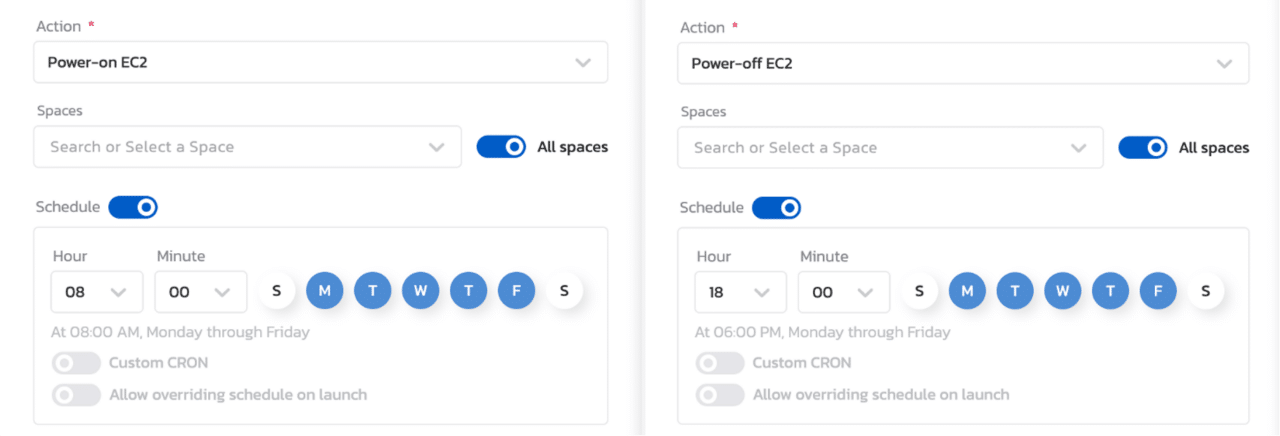Deselect Tuesday in the Power-off schedule
The height and width of the screenshot is (436, 1280).
coord(1015,291)
